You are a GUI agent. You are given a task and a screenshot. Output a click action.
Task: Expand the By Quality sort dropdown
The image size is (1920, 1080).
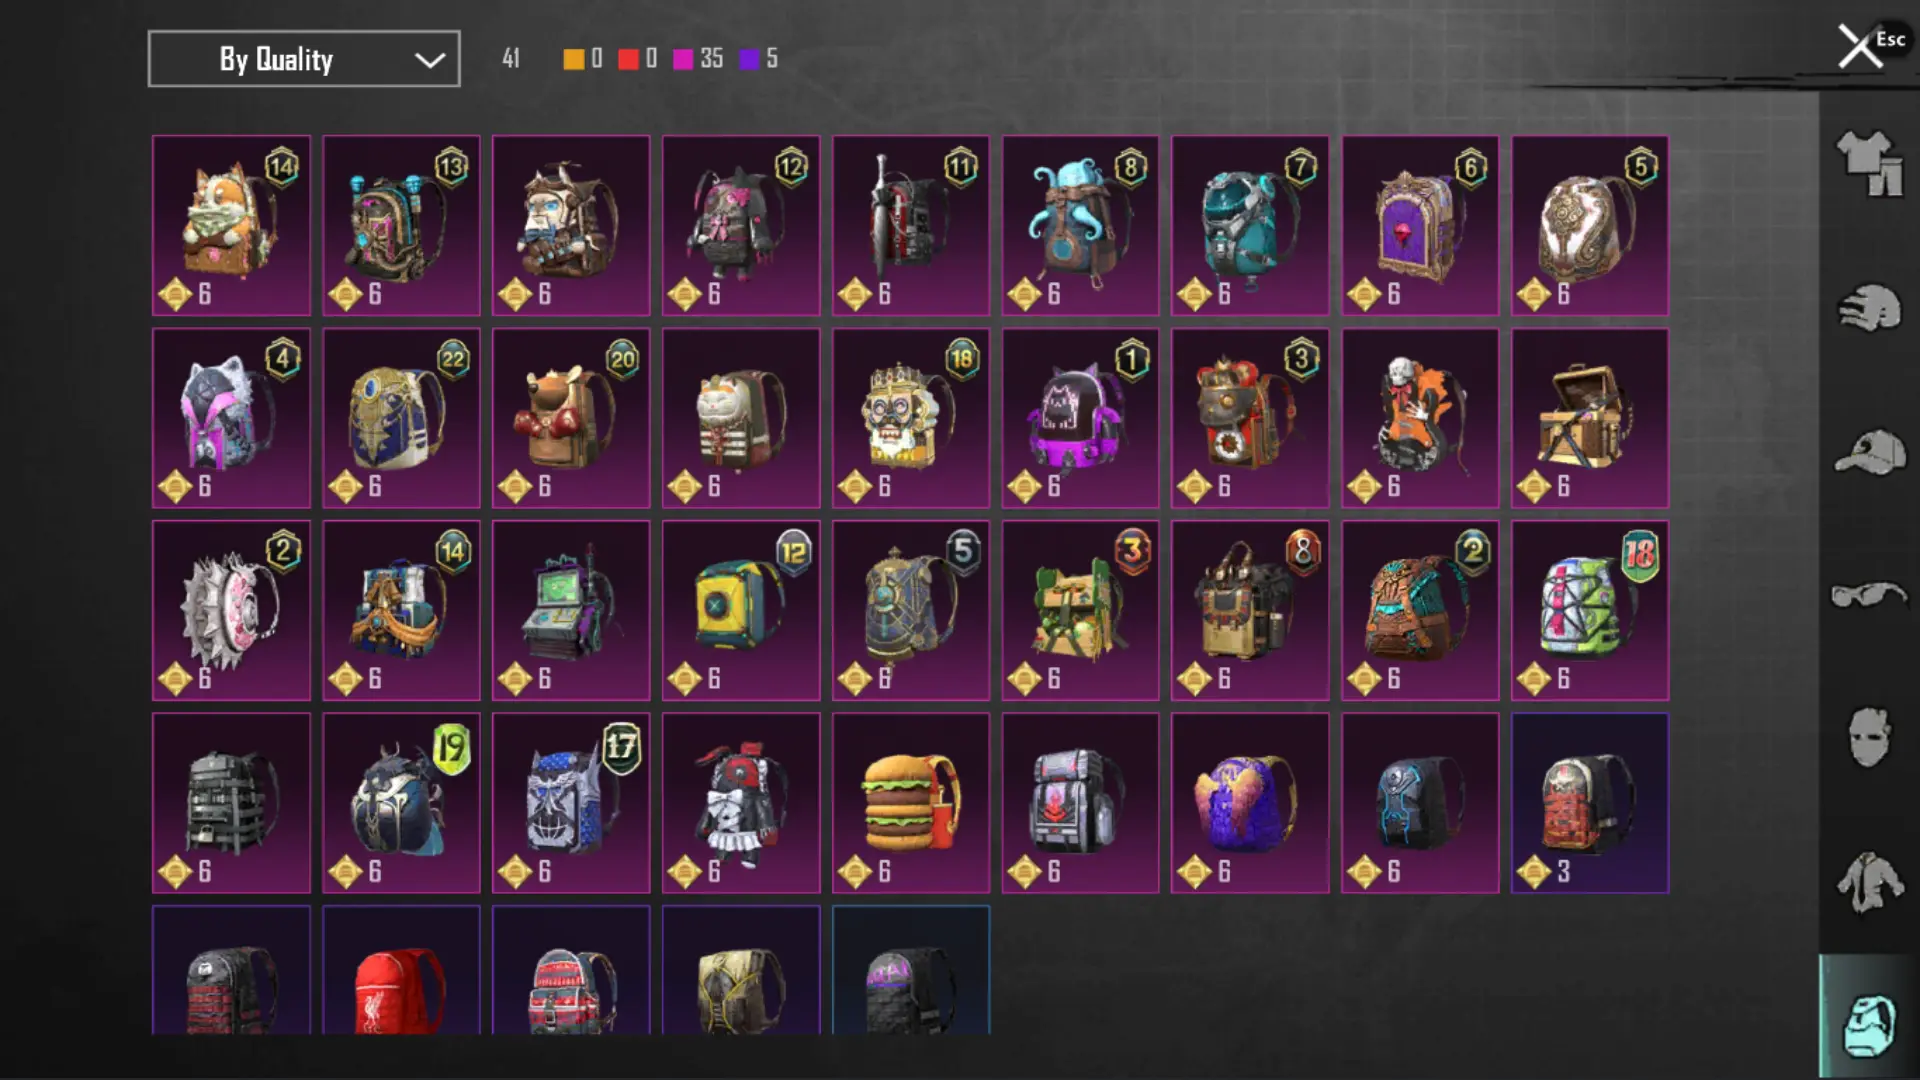(304, 59)
